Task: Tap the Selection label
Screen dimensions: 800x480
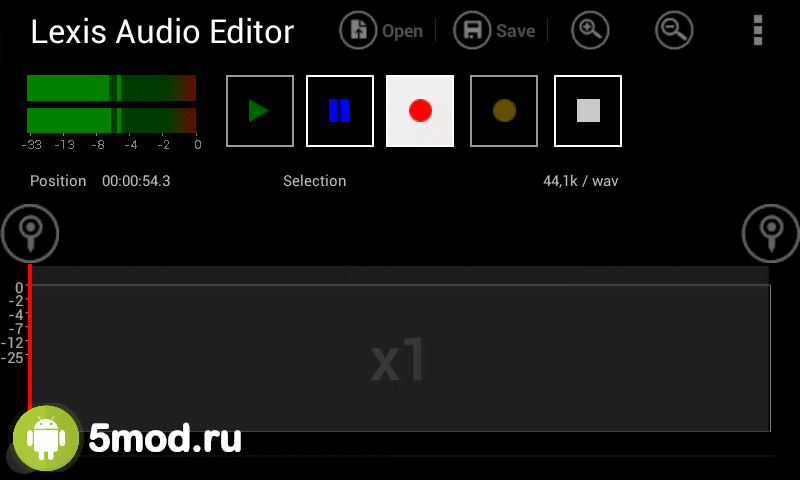Action: (315, 181)
